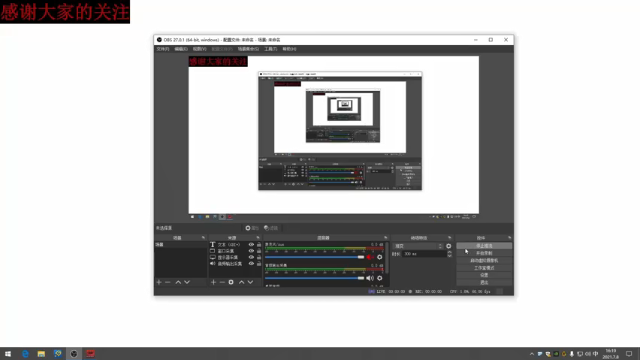Unmute the Mic/Aux red speaker icon
640x360 pixels.
tap(370, 257)
